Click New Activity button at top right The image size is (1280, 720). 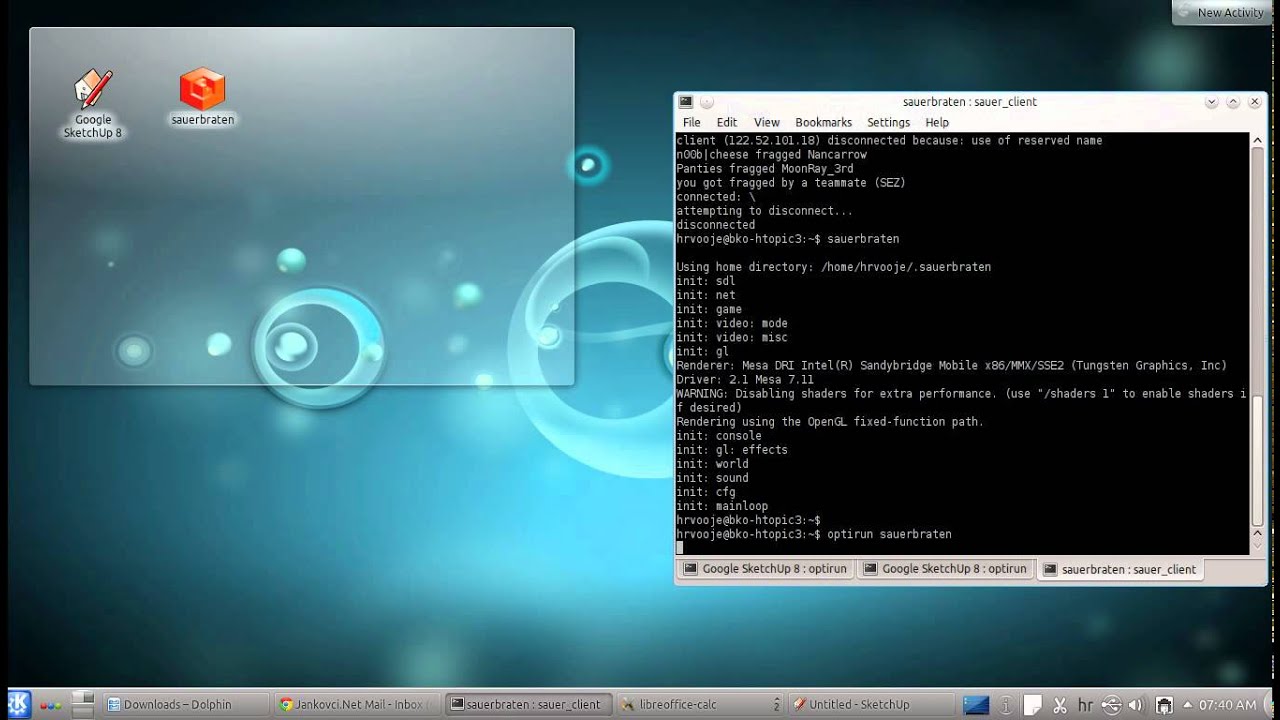coord(1222,12)
